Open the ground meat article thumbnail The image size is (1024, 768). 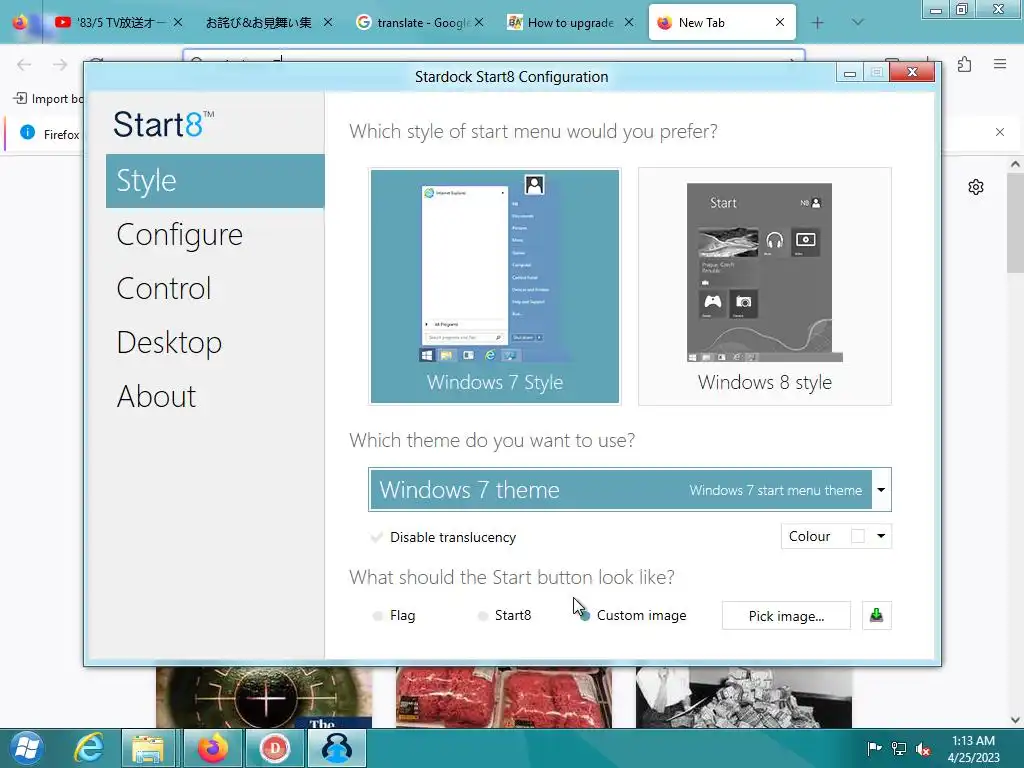(504, 697)
